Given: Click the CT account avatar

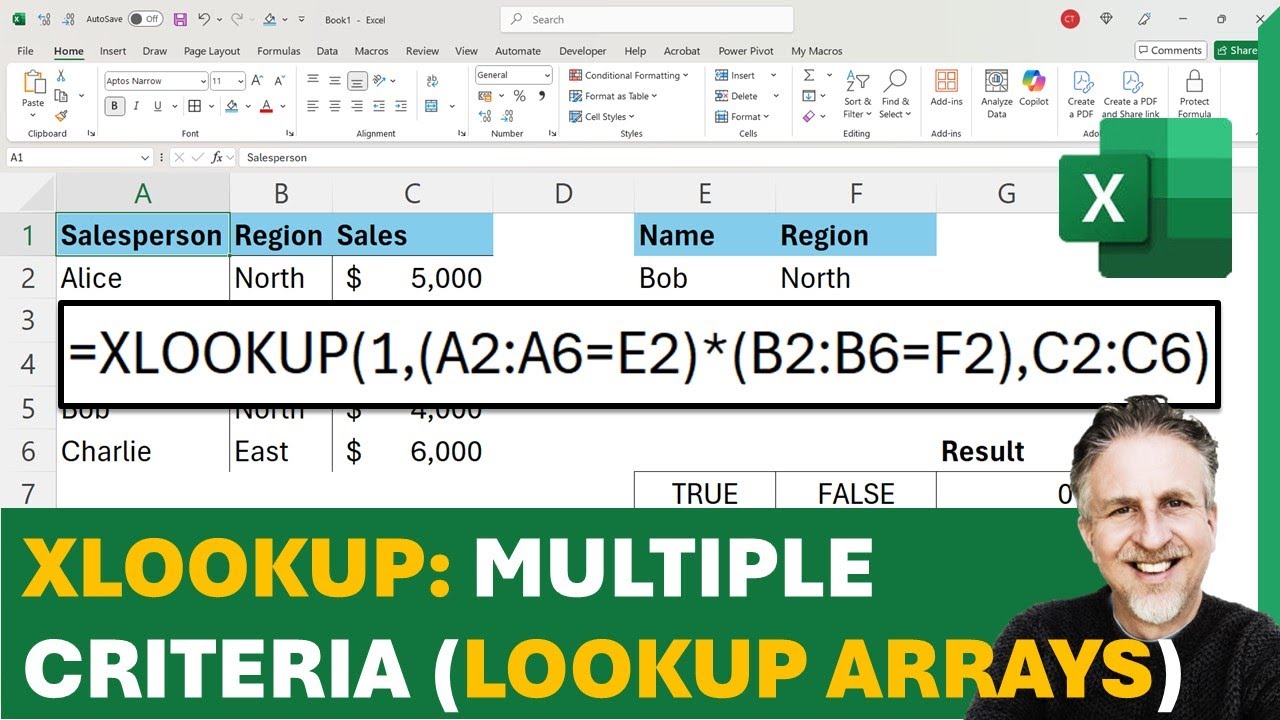Looking at the screenshot, I should tap(1071, 19).
